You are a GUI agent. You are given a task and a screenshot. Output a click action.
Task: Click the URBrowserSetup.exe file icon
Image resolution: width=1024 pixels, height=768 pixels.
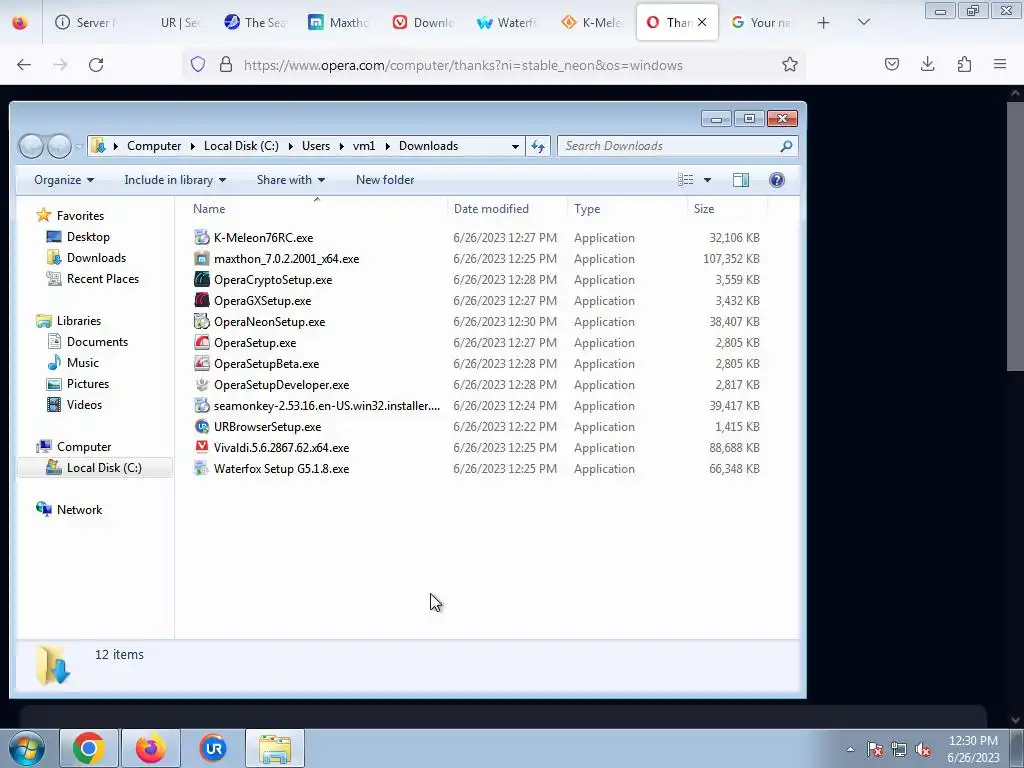(202, 426)
